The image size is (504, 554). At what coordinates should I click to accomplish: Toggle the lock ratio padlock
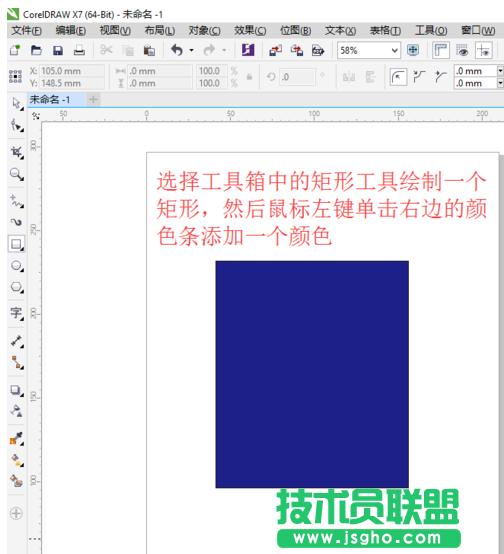250,77
